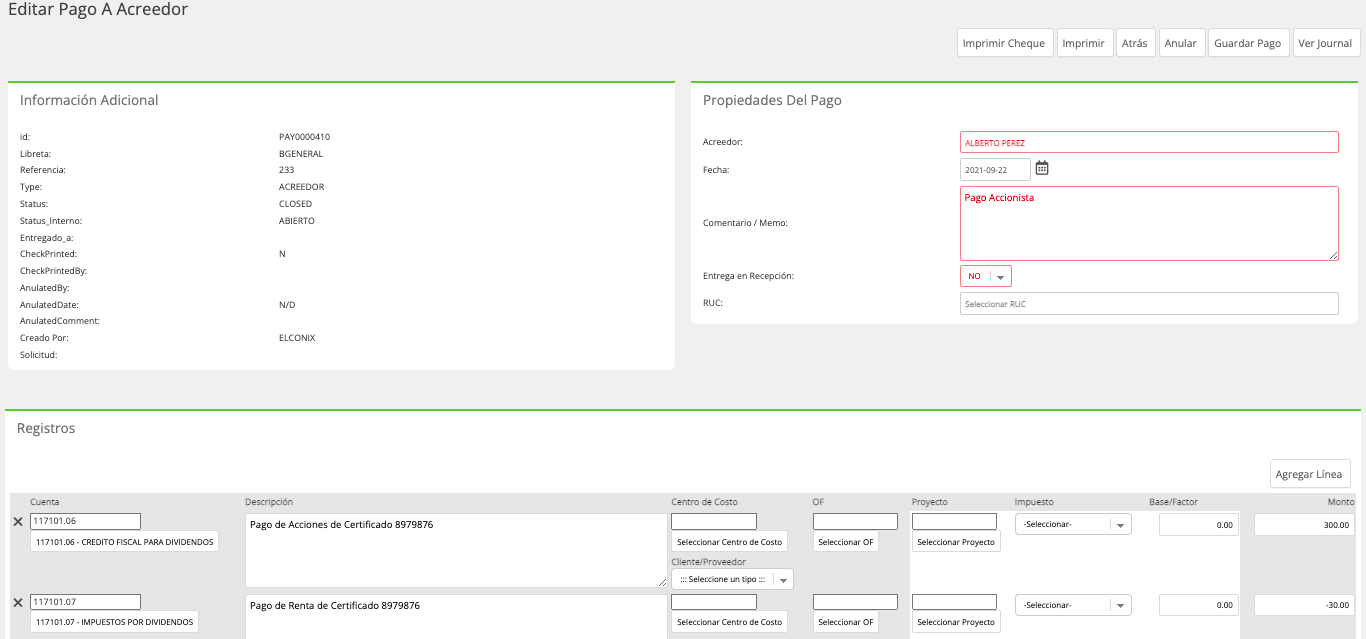Focus the RUC selection field

click(x=1149, y=303)
